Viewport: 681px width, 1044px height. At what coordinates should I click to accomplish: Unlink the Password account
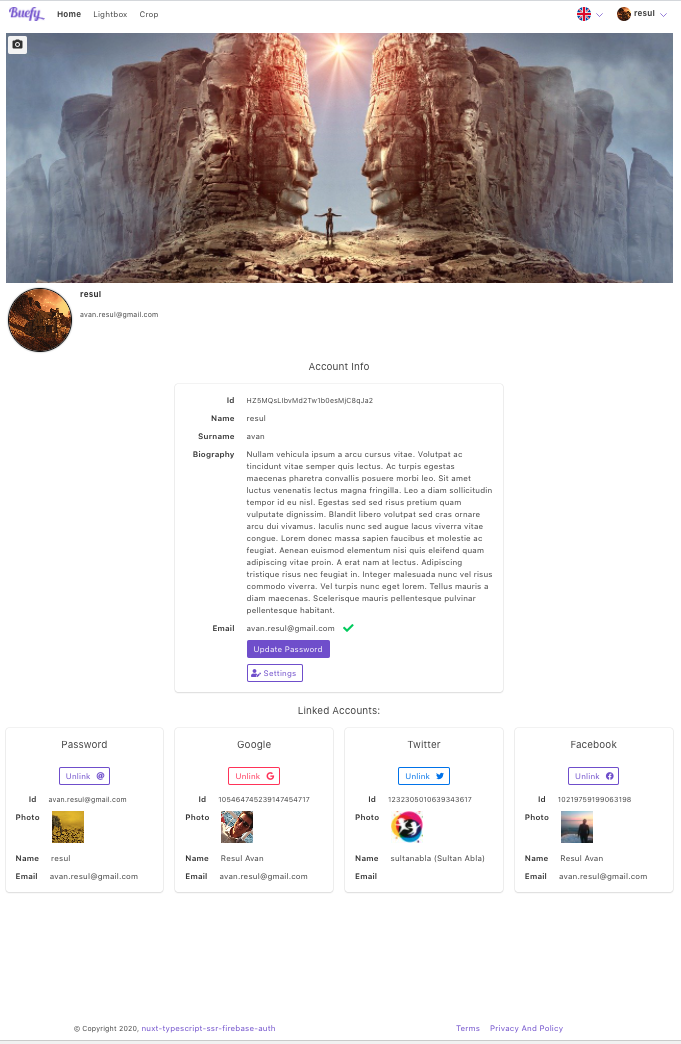pyautogui.click(x=85, y=776)
